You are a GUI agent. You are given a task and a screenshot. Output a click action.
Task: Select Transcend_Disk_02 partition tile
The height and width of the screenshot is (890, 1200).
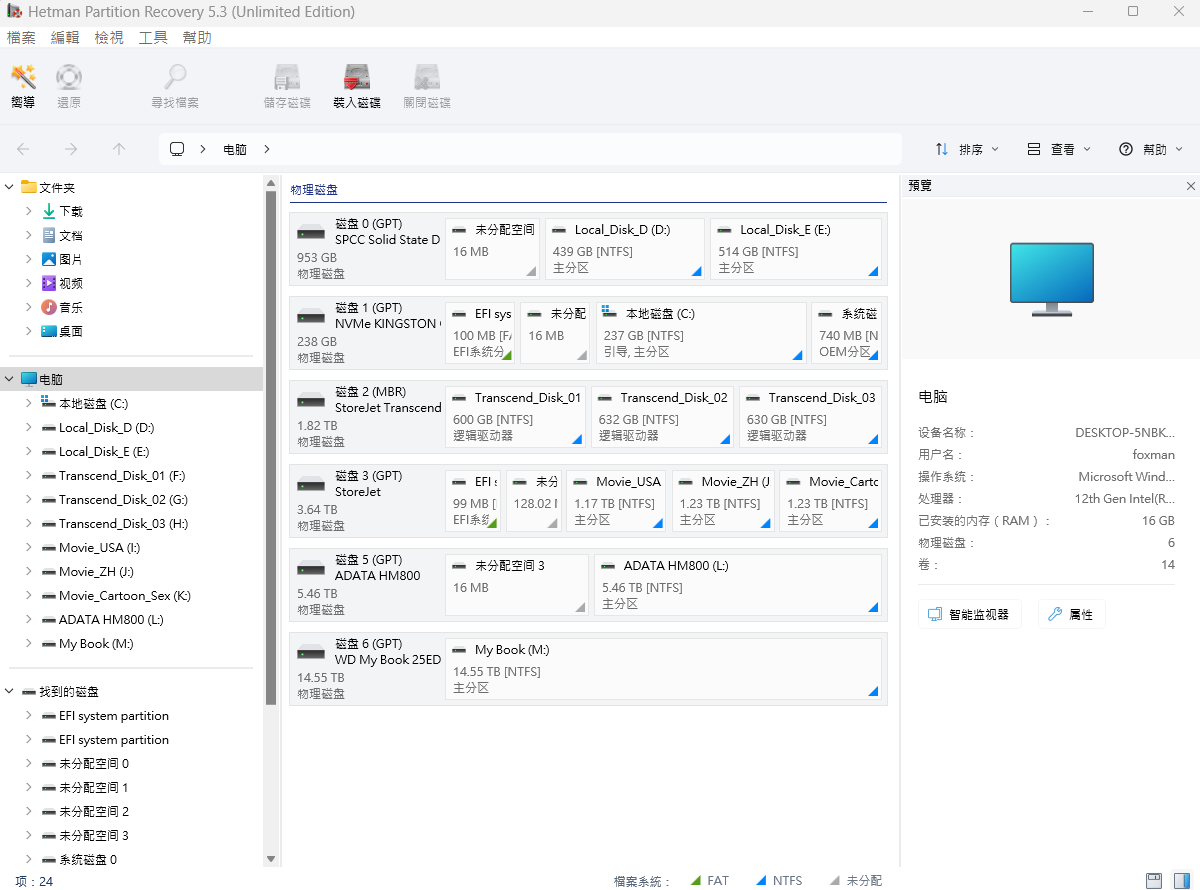click(662, 417)
